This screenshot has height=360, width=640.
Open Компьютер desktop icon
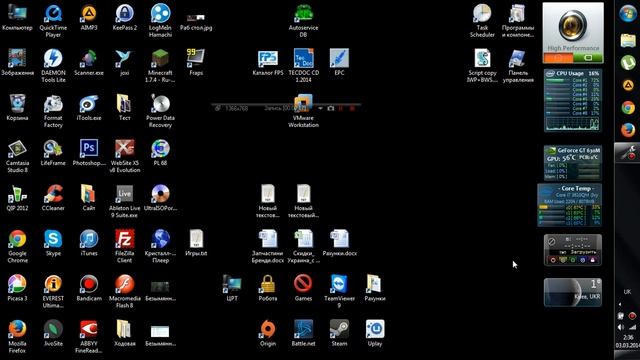click(17, 17)
